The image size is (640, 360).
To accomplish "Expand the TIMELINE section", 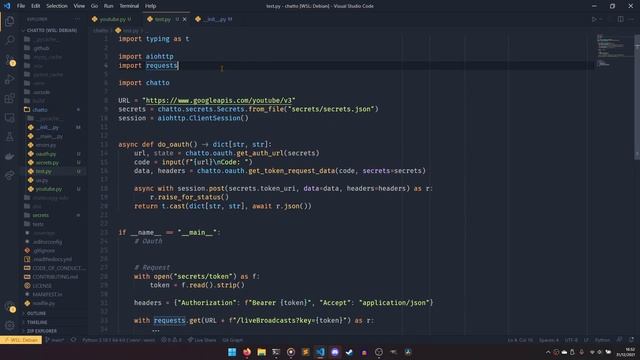I will pyautogui.click(x=37, y=322).
